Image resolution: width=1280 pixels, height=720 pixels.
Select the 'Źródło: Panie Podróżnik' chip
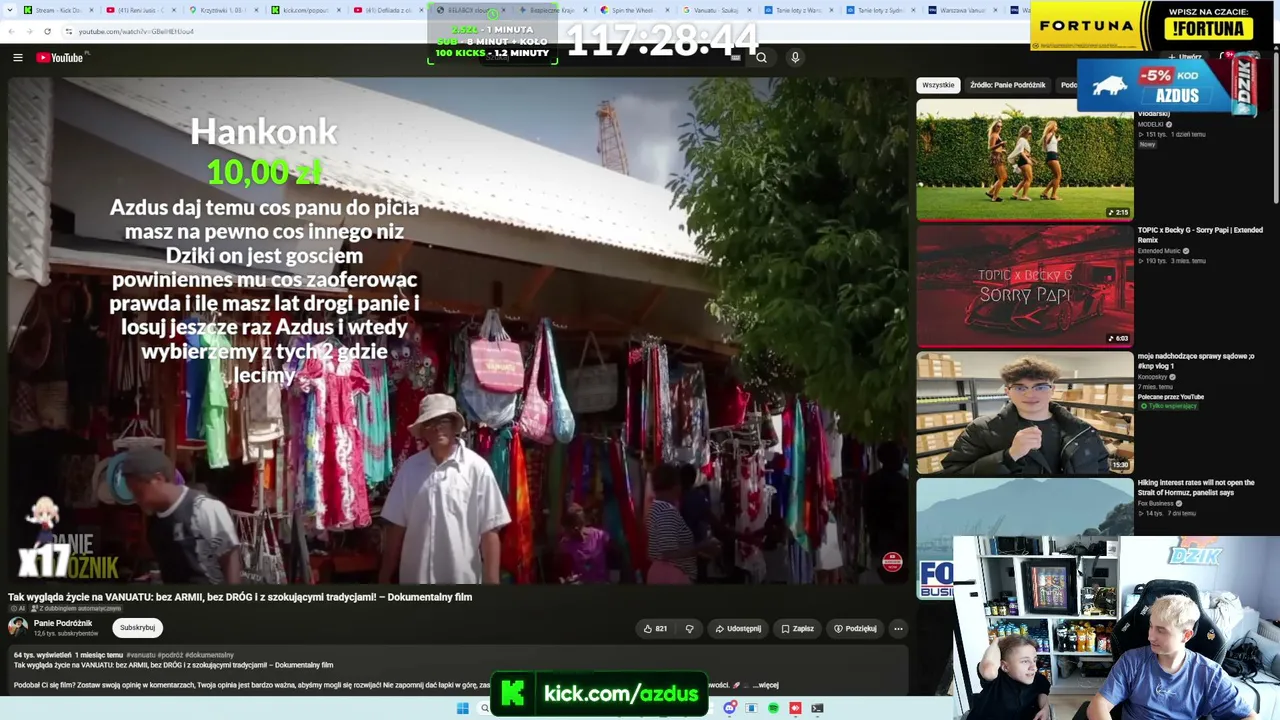point(1008,85)
